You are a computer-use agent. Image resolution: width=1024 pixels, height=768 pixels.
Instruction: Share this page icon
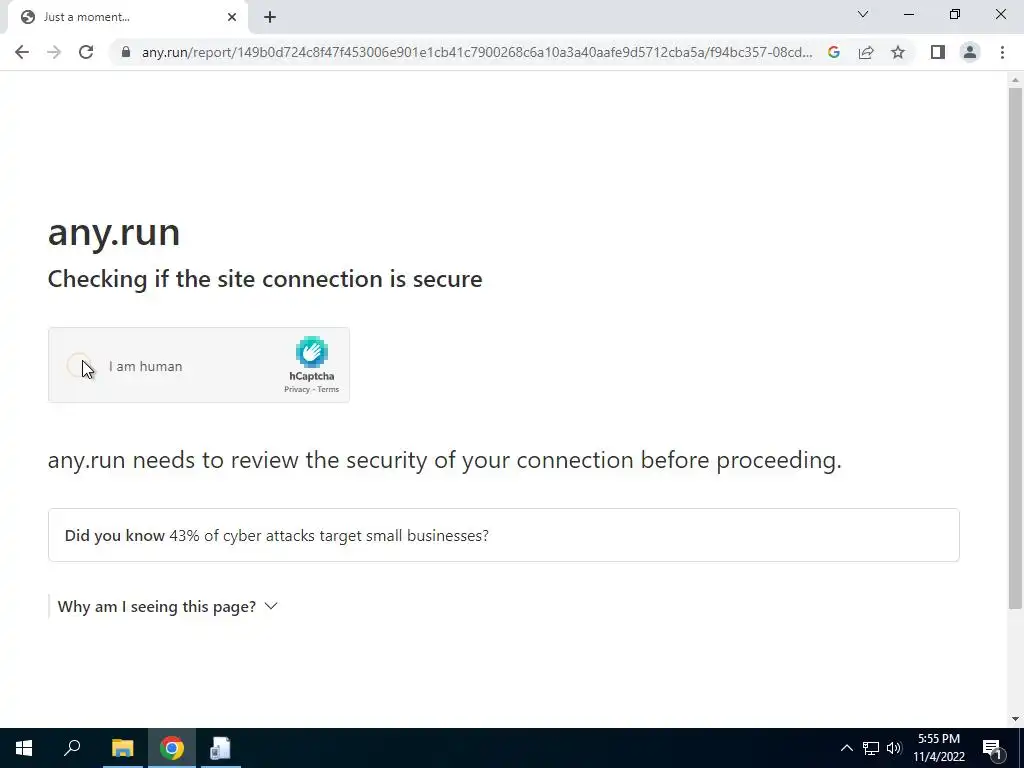click(866, 52)
